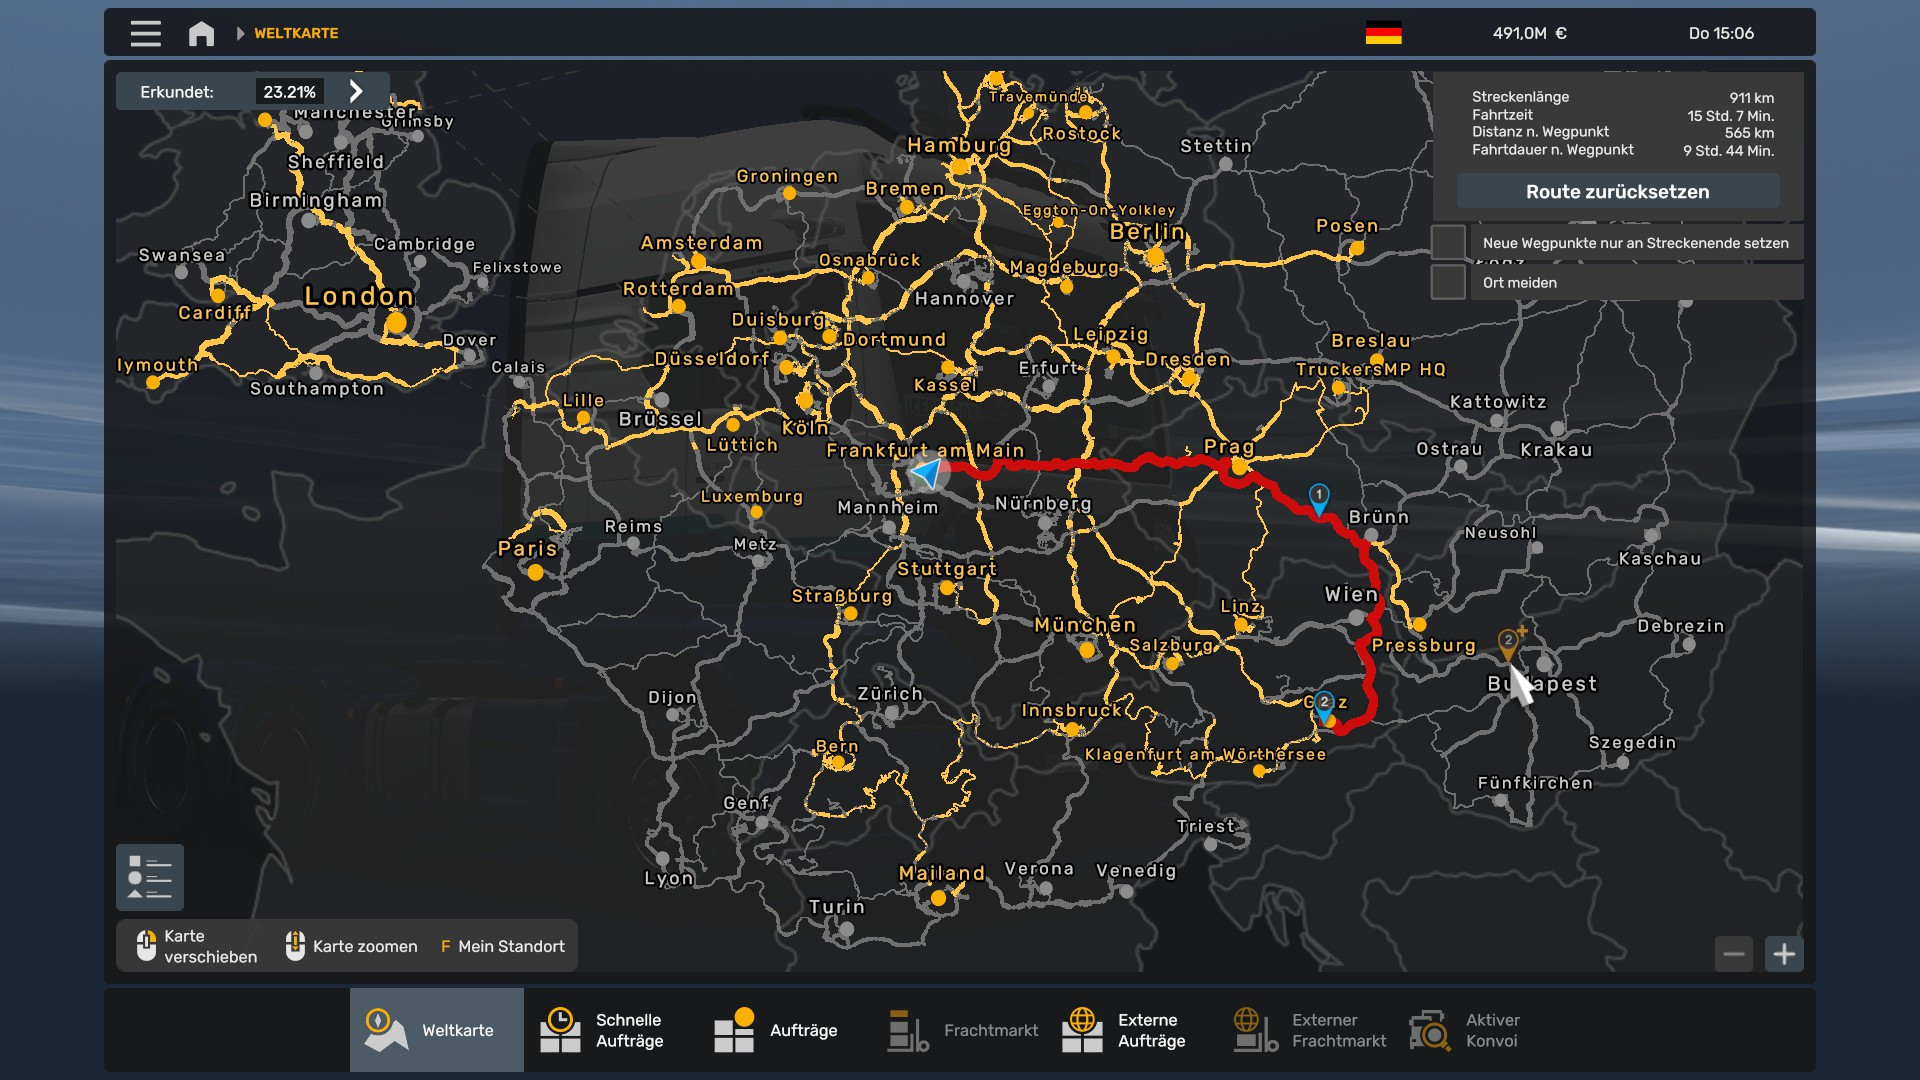This screenshot has height=1080, width=1920.
Task: Zoom in with the plus button
Action: (x=1784, y=954)
